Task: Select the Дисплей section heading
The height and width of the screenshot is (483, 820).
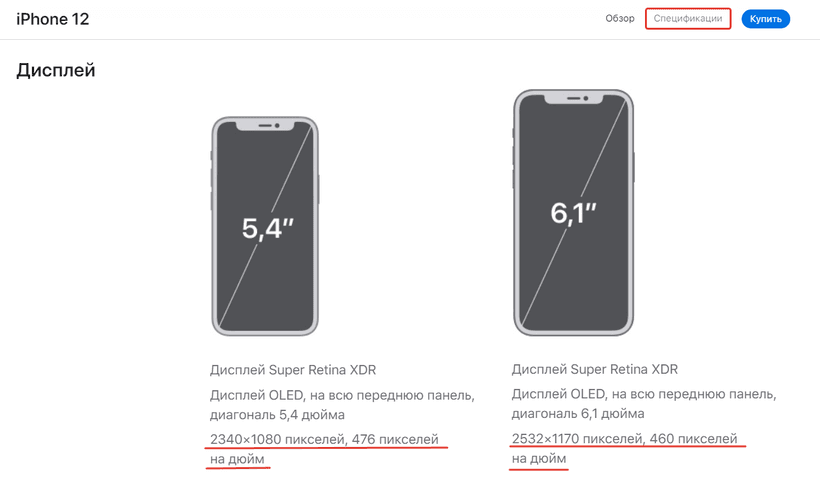Action: [55, 70]
